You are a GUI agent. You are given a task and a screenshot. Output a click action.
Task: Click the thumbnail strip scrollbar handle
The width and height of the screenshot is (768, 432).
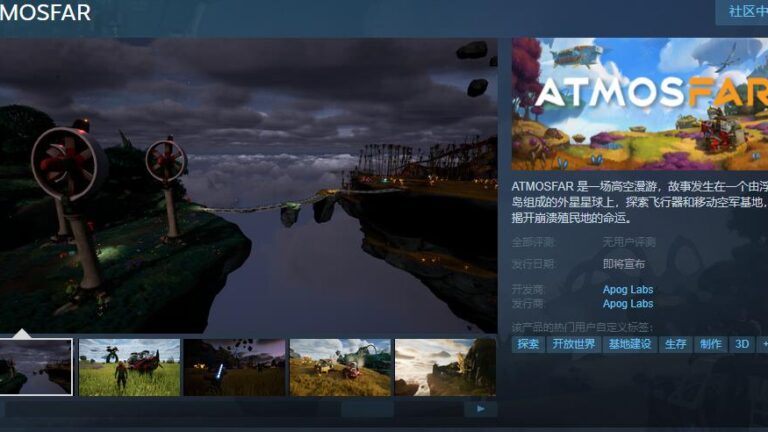(367, 409)
